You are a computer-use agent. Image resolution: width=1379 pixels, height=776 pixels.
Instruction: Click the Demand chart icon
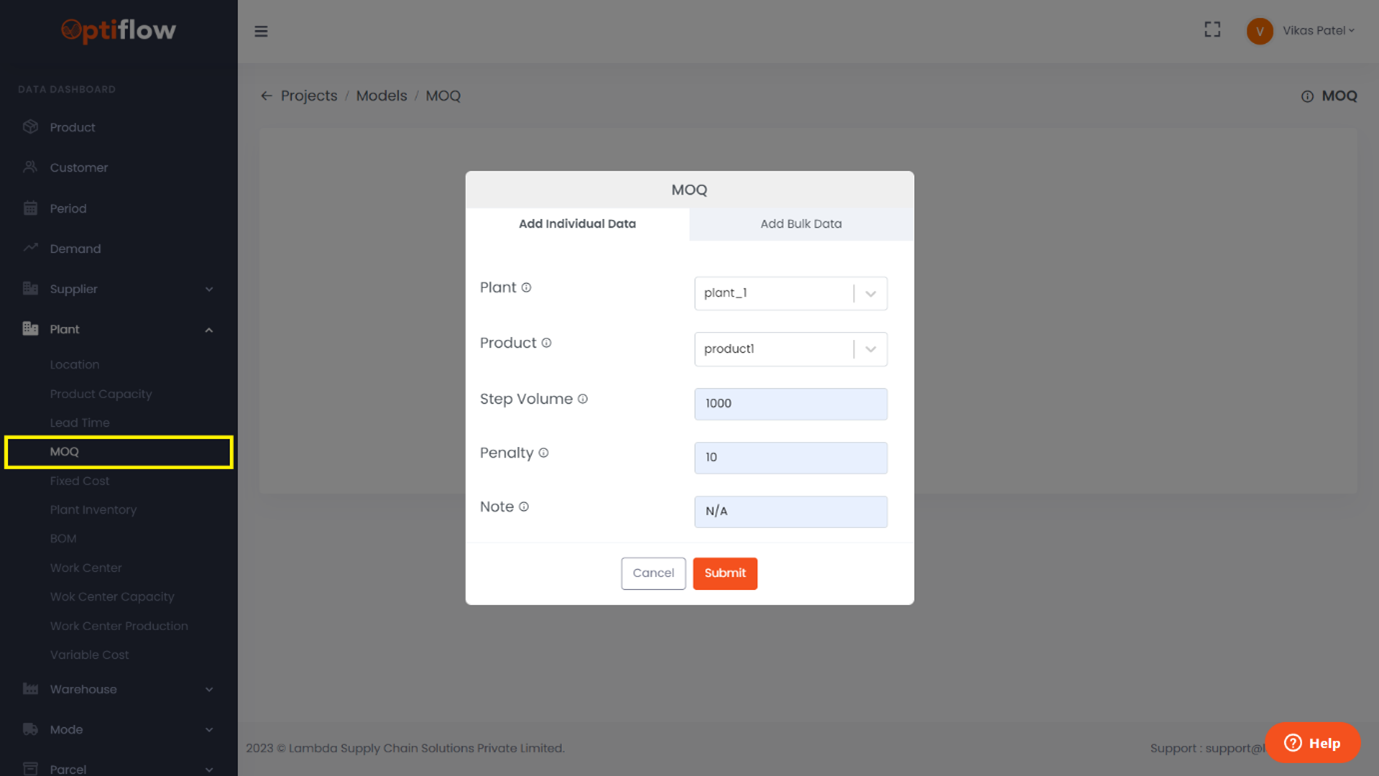(30, 248)
